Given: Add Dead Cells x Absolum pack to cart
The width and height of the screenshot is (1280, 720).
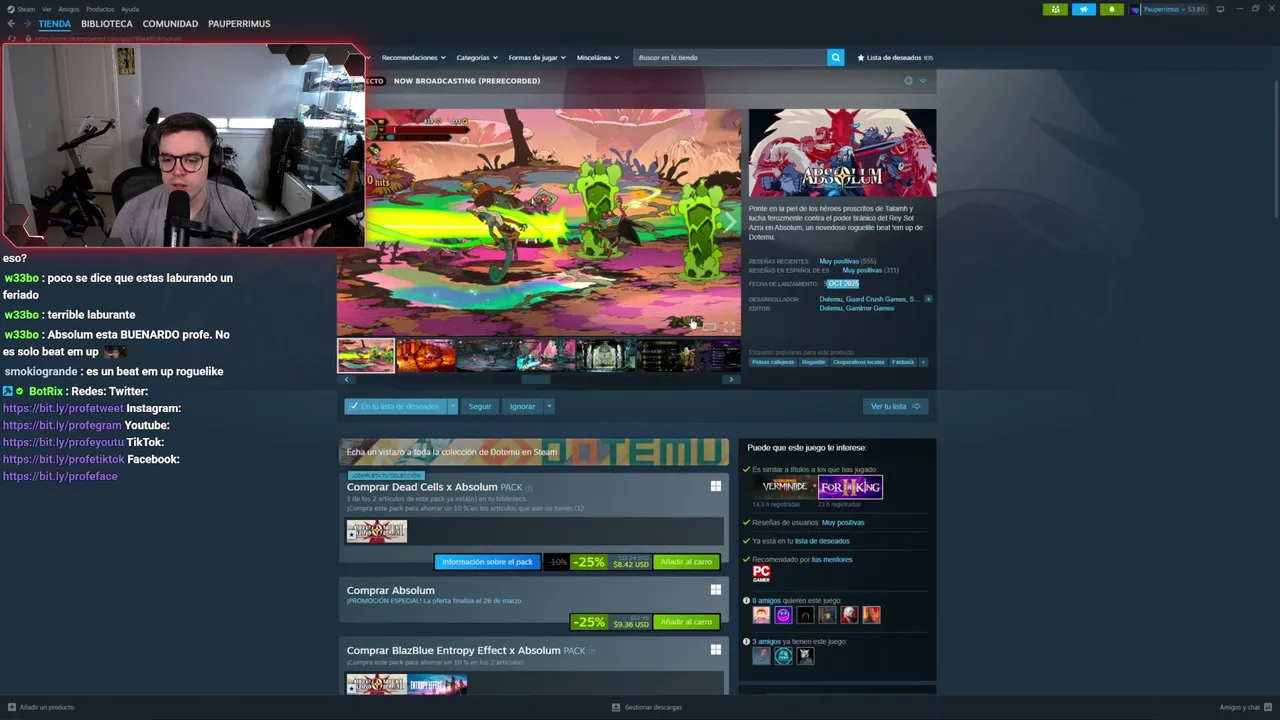Looking at the screenshot, I should pyautogui.click(x=686, y=562).
